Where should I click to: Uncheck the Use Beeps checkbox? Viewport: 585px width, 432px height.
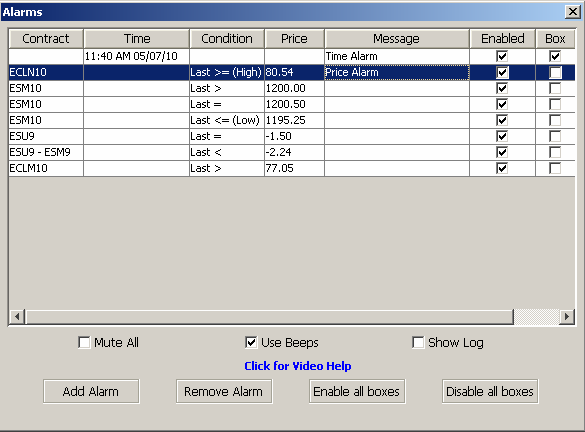coord(251,342)
